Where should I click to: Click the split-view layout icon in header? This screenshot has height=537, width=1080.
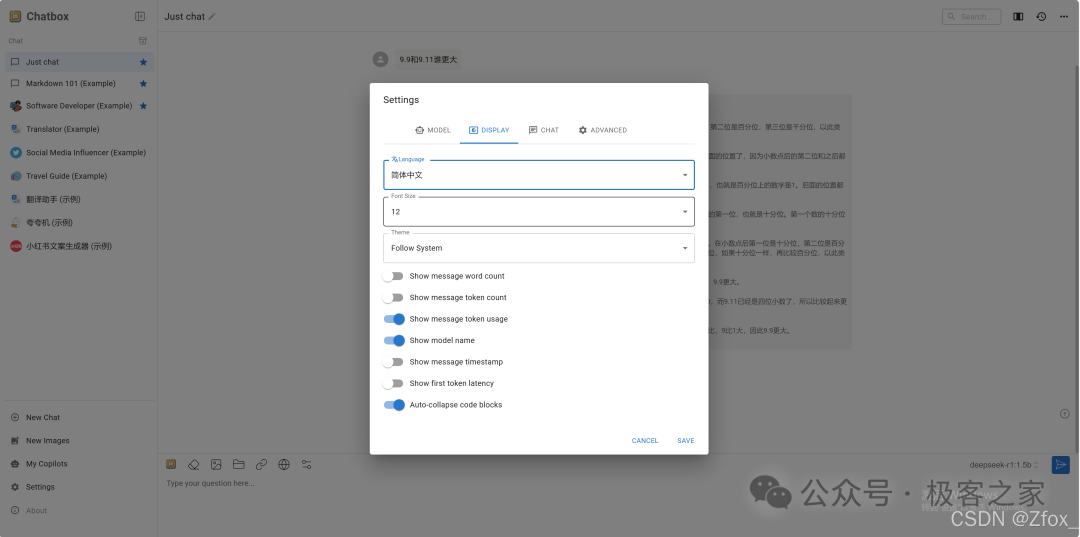pos(1018,17)
